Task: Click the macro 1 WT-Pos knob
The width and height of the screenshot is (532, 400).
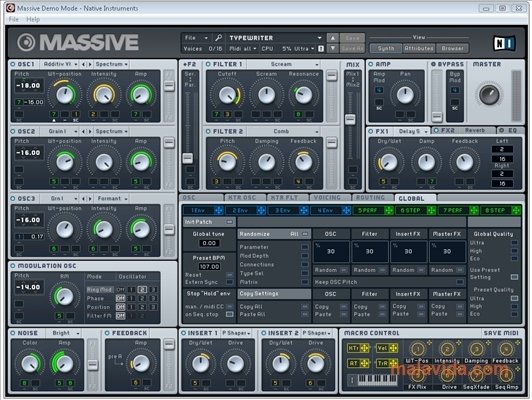Action: tap(418, 349)
